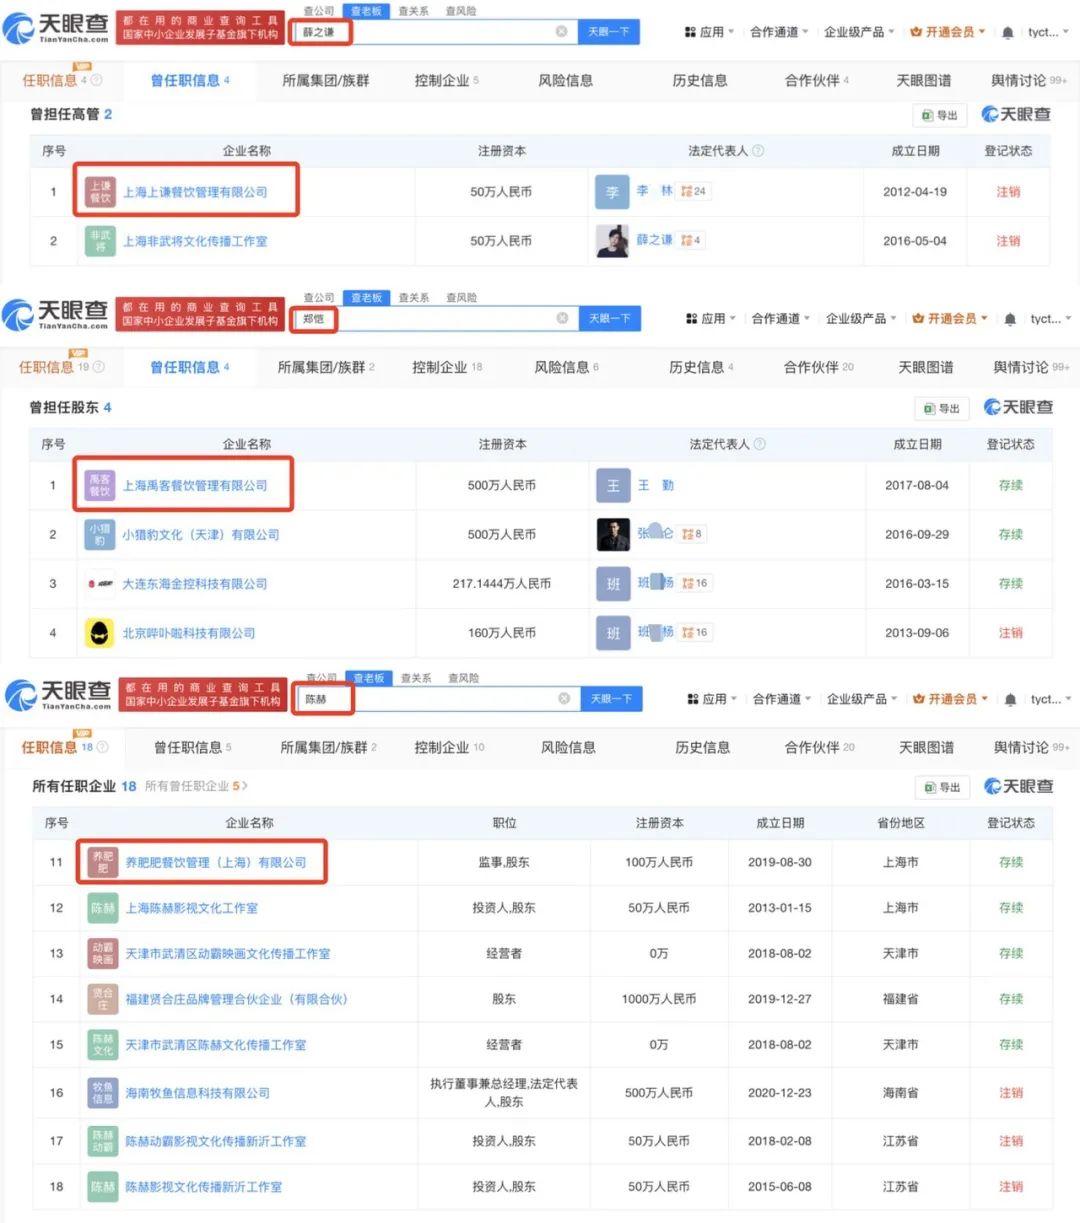1080x1223 pixels.
Task: Click the 薛之谦 photo avatar in the legal representative column
Action: (x=612, y=241)
